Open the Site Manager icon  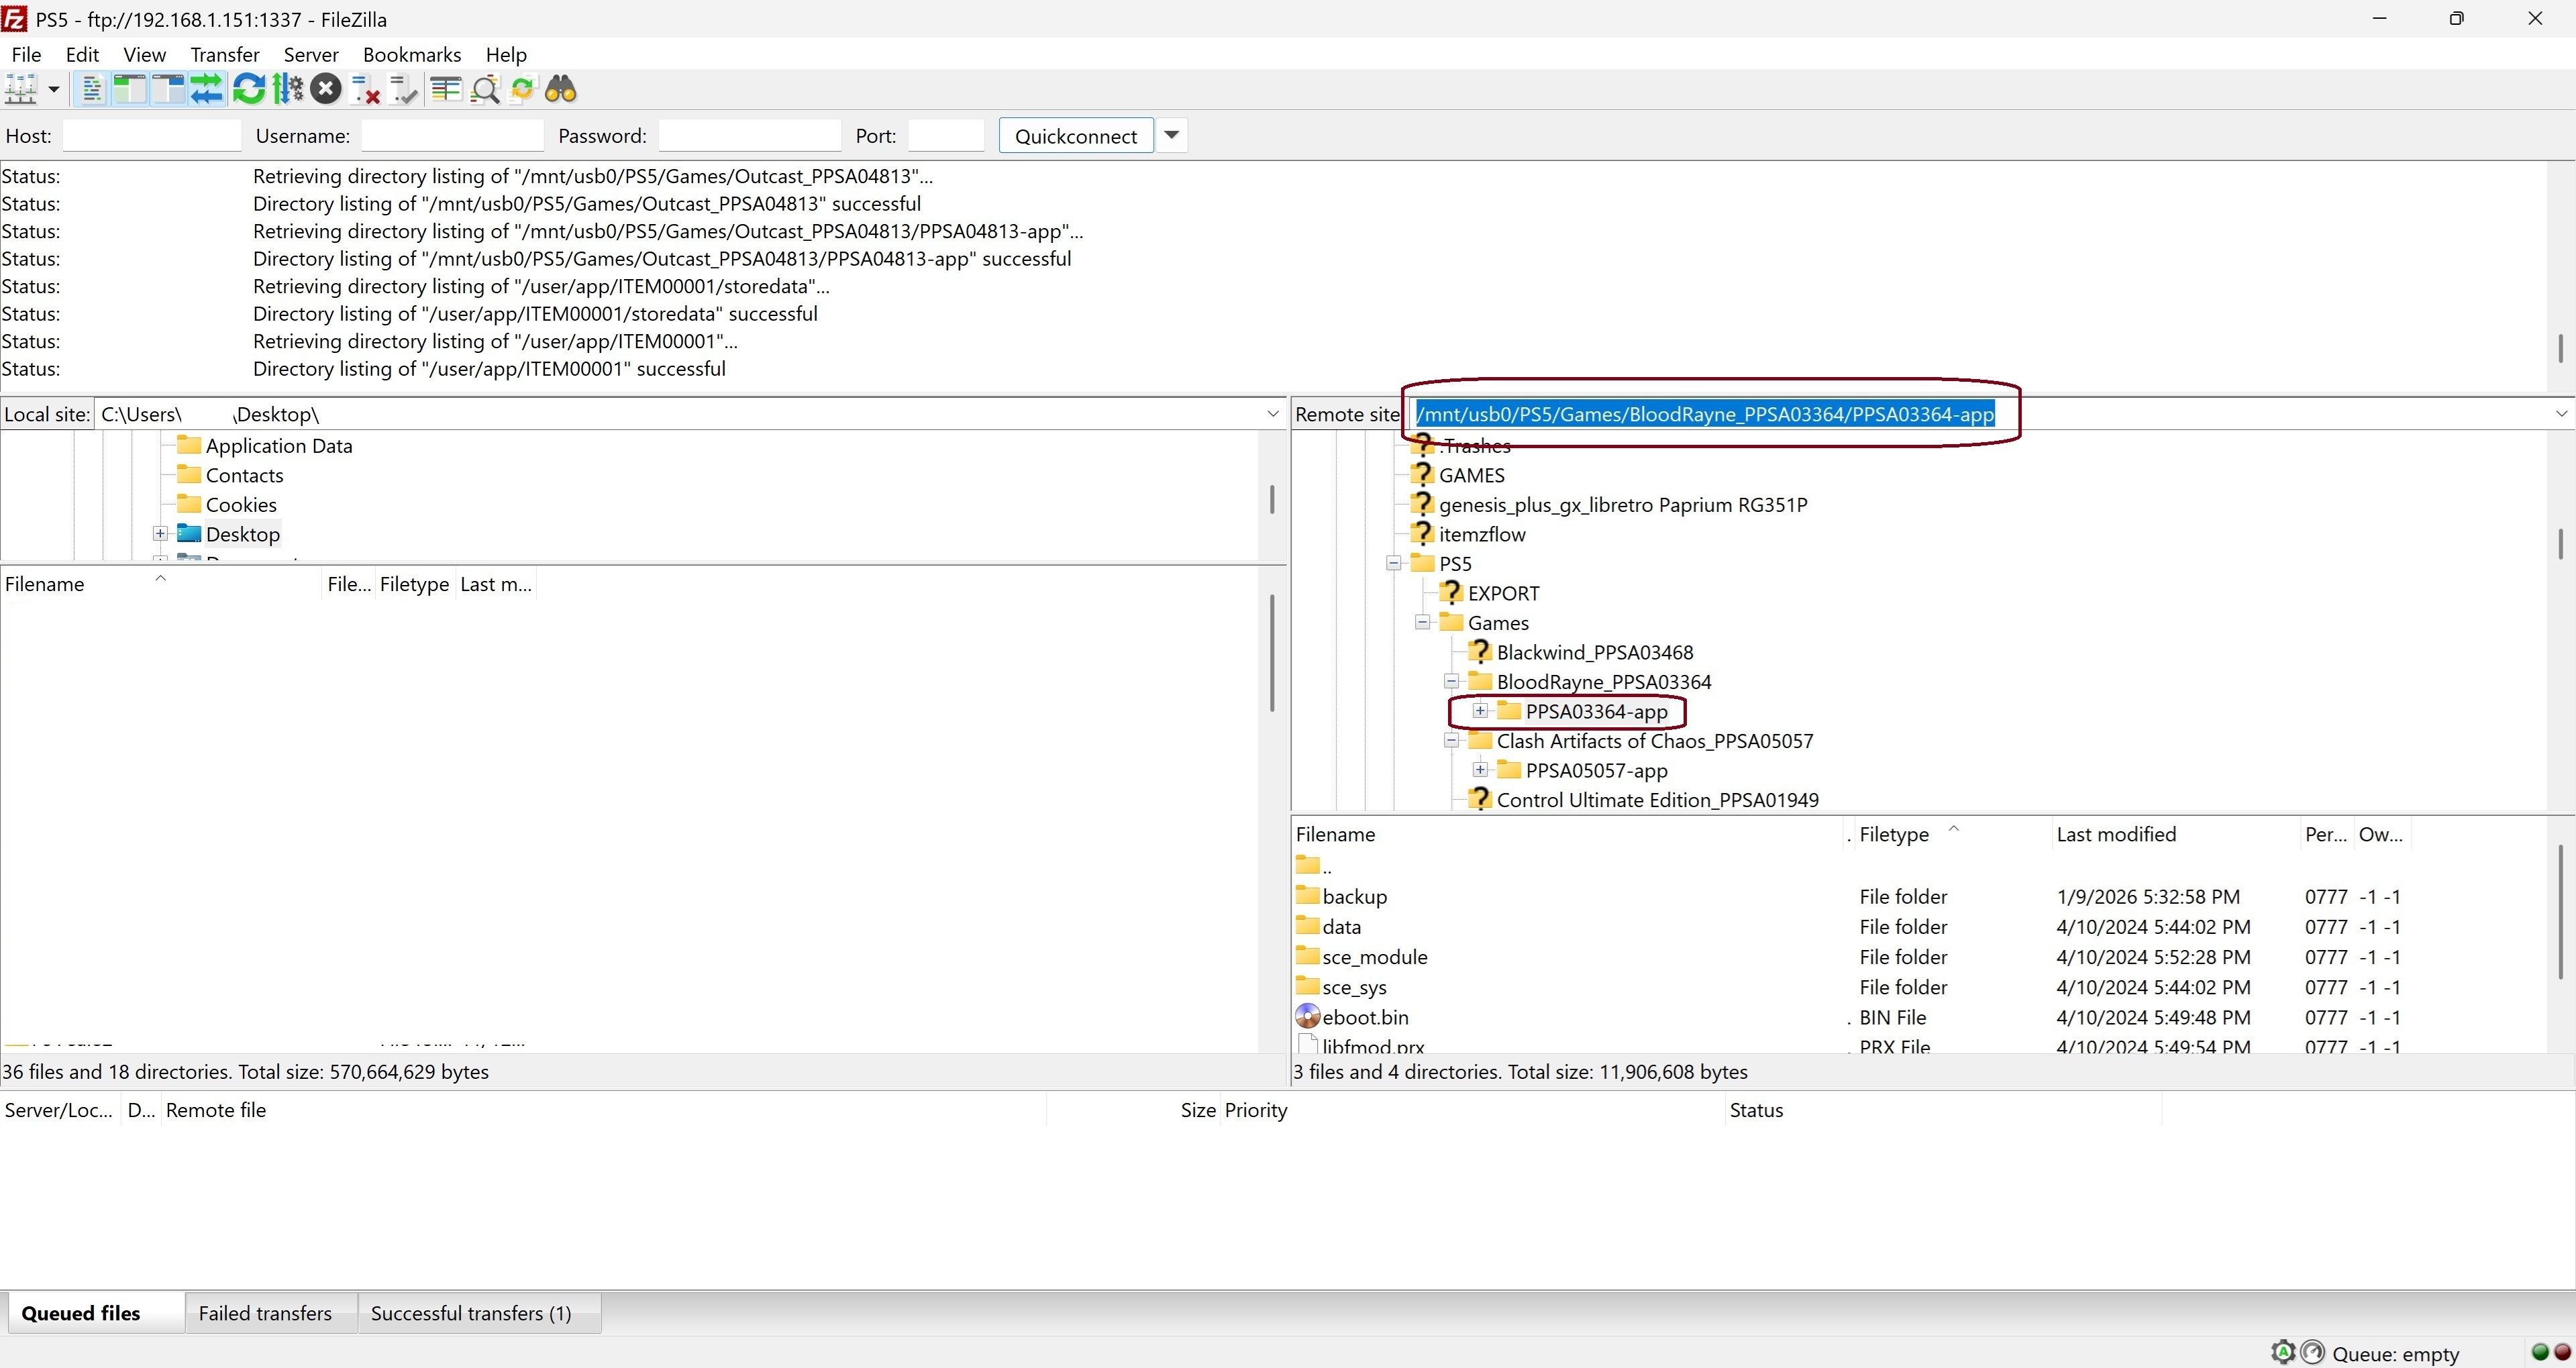21,90
